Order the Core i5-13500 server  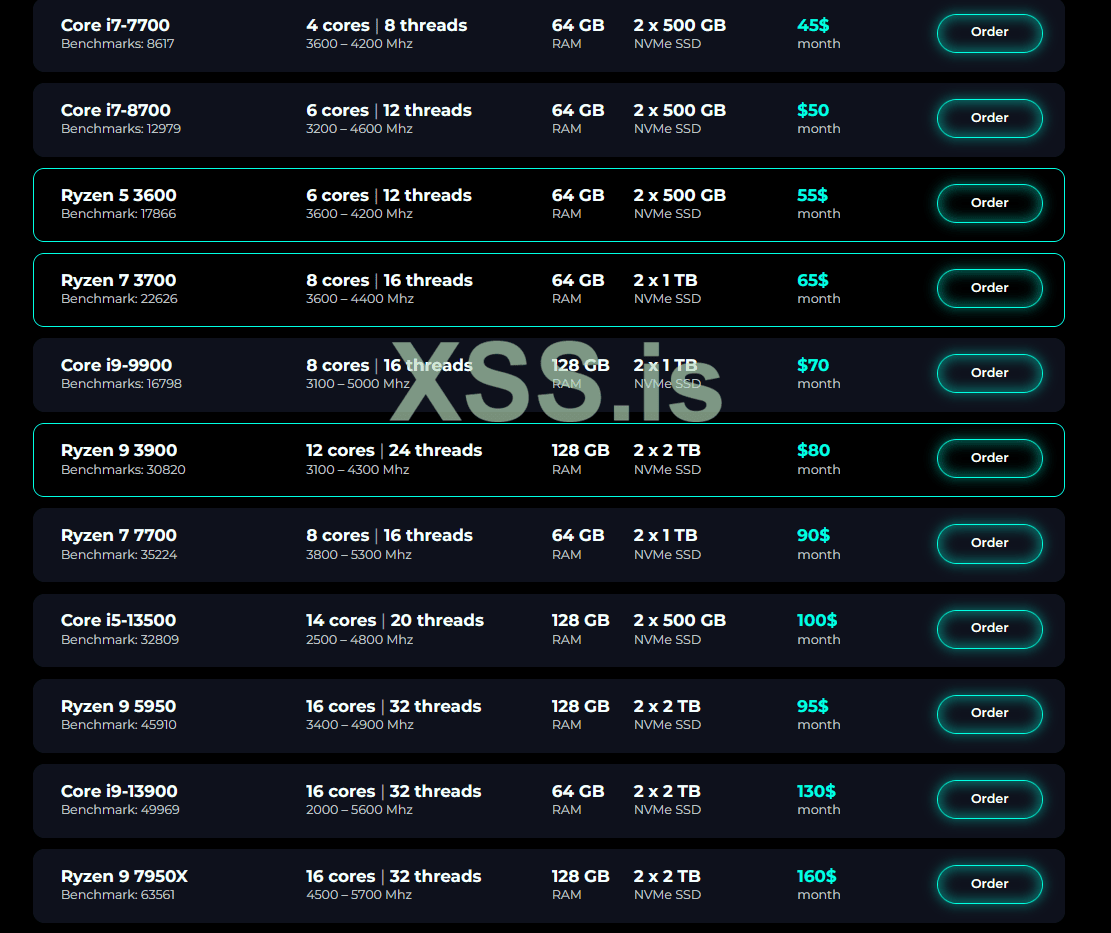989,628
